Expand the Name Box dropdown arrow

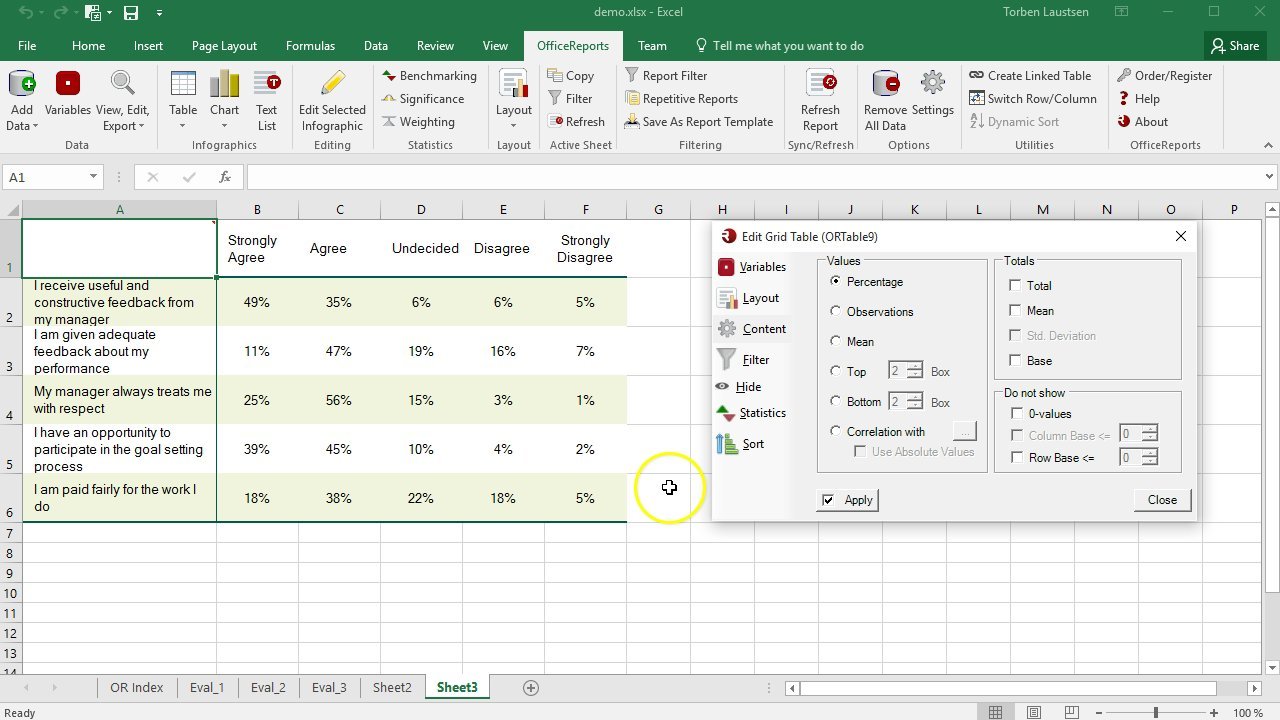(93, 177)
